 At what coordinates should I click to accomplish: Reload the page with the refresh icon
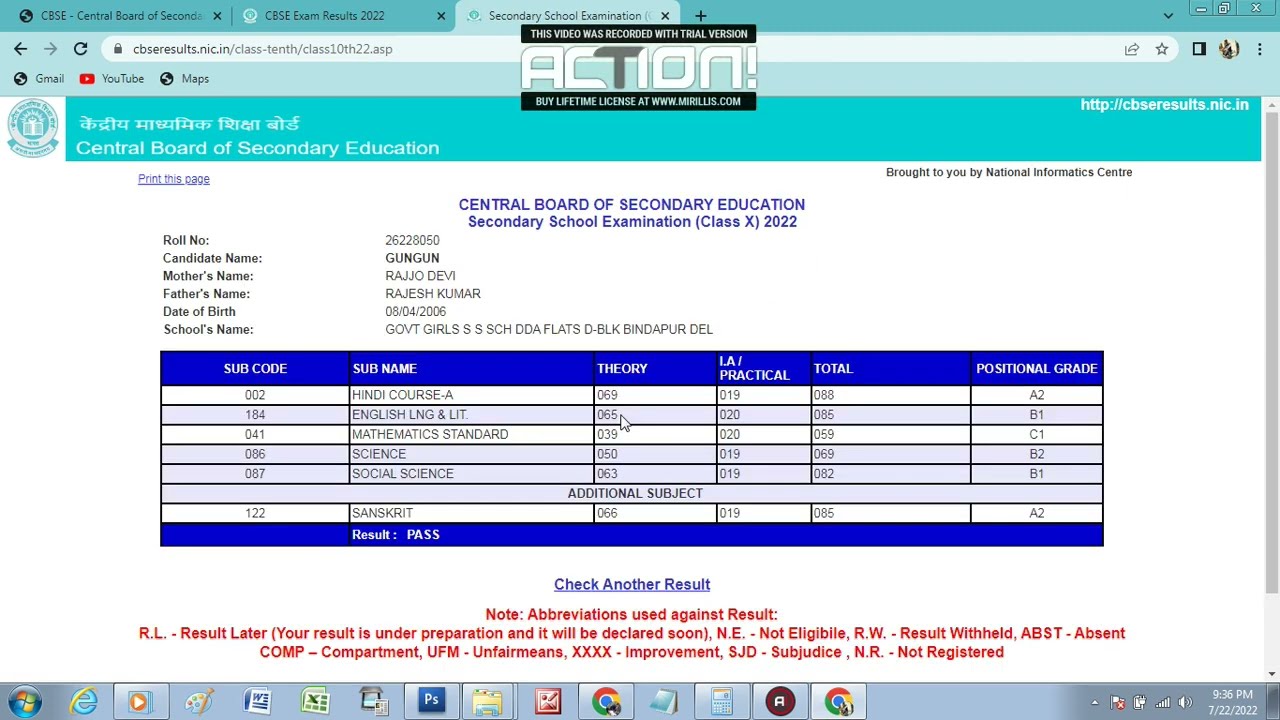click(81, 49)
